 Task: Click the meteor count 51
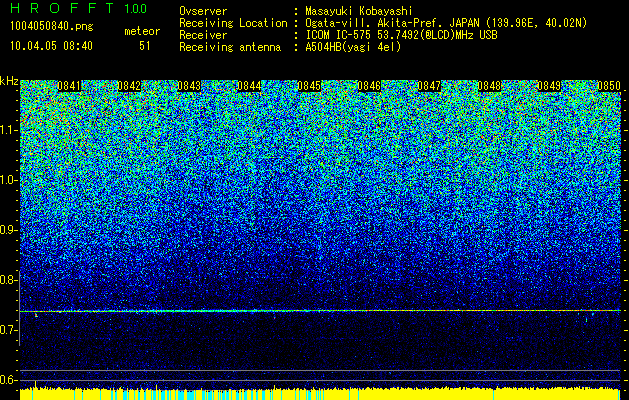[144, 46]
